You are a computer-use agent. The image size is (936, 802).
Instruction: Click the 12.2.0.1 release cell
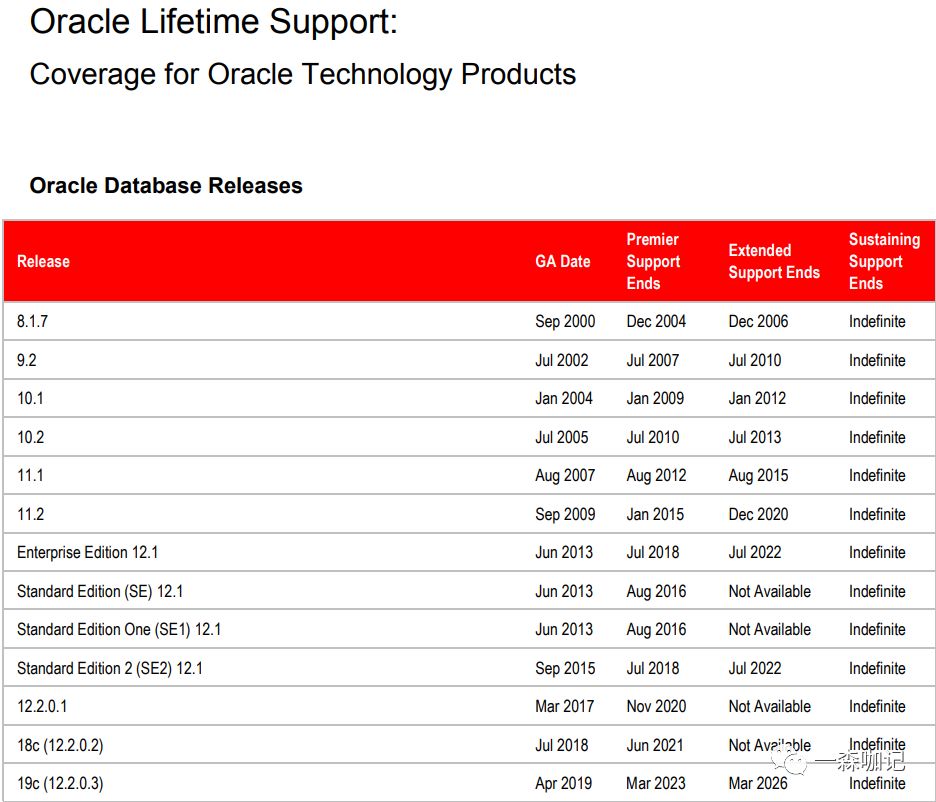tap(42, 707)
